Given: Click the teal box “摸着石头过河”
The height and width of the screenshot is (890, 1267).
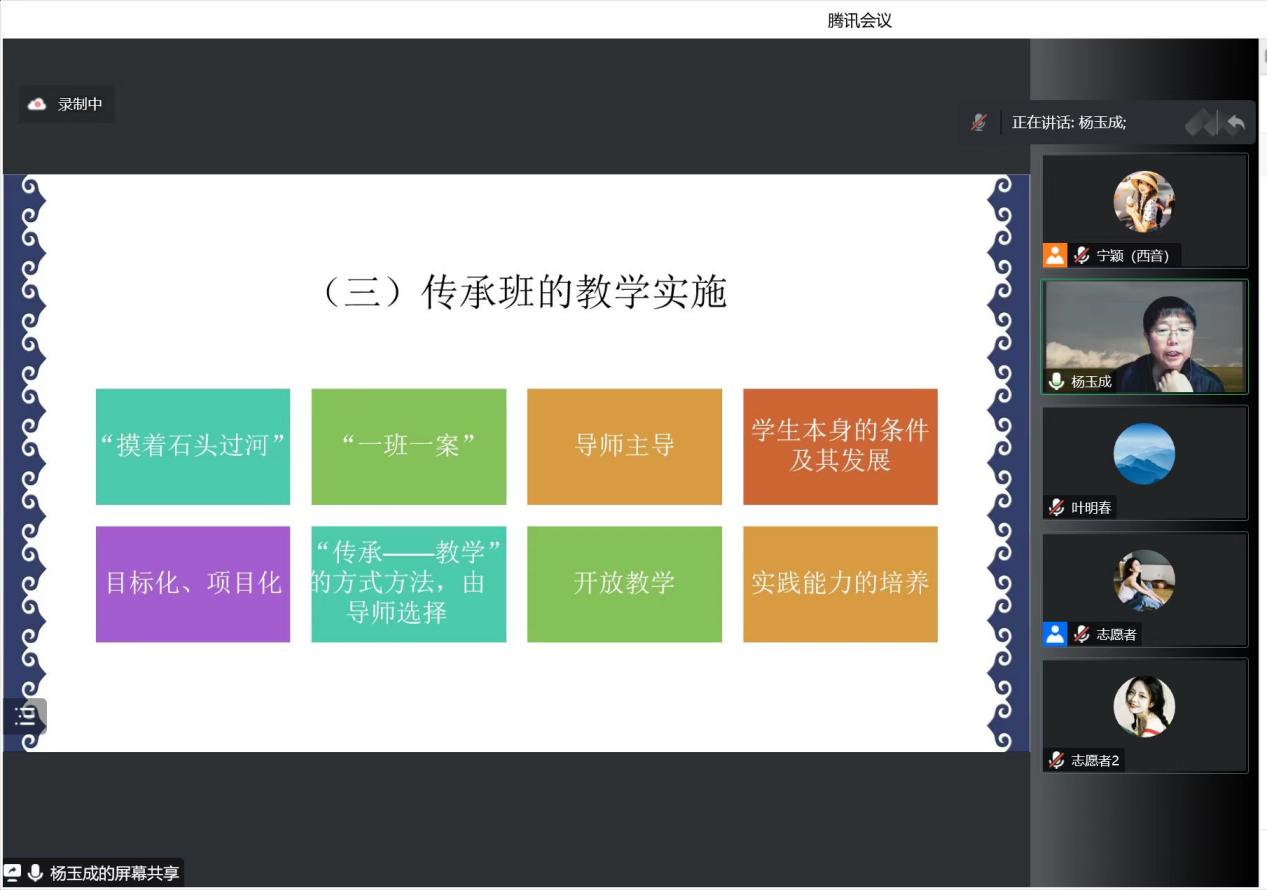Looking at the screenshot, I should pyautogui.click(x=193, y=447).
